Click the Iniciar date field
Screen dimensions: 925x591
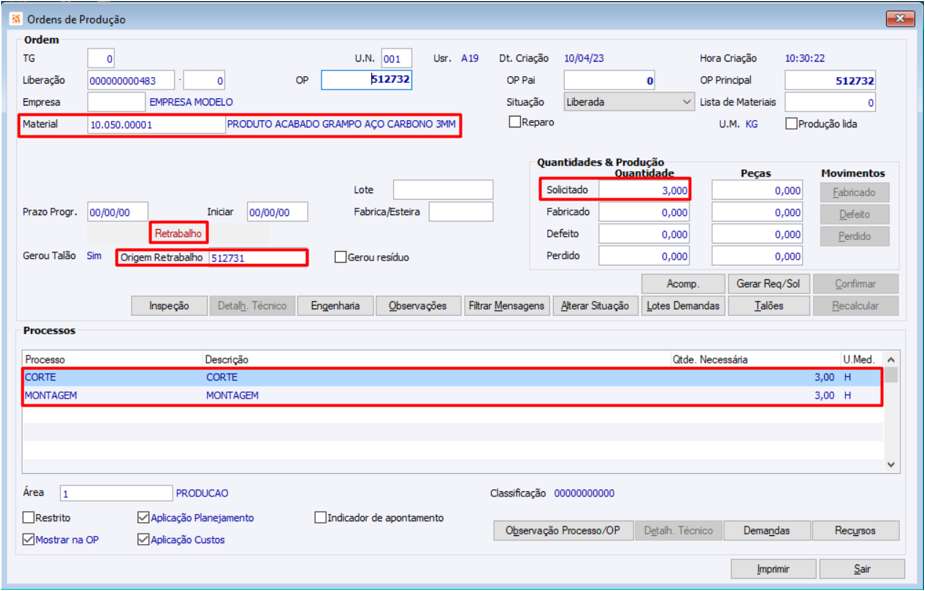pos(277,212)
